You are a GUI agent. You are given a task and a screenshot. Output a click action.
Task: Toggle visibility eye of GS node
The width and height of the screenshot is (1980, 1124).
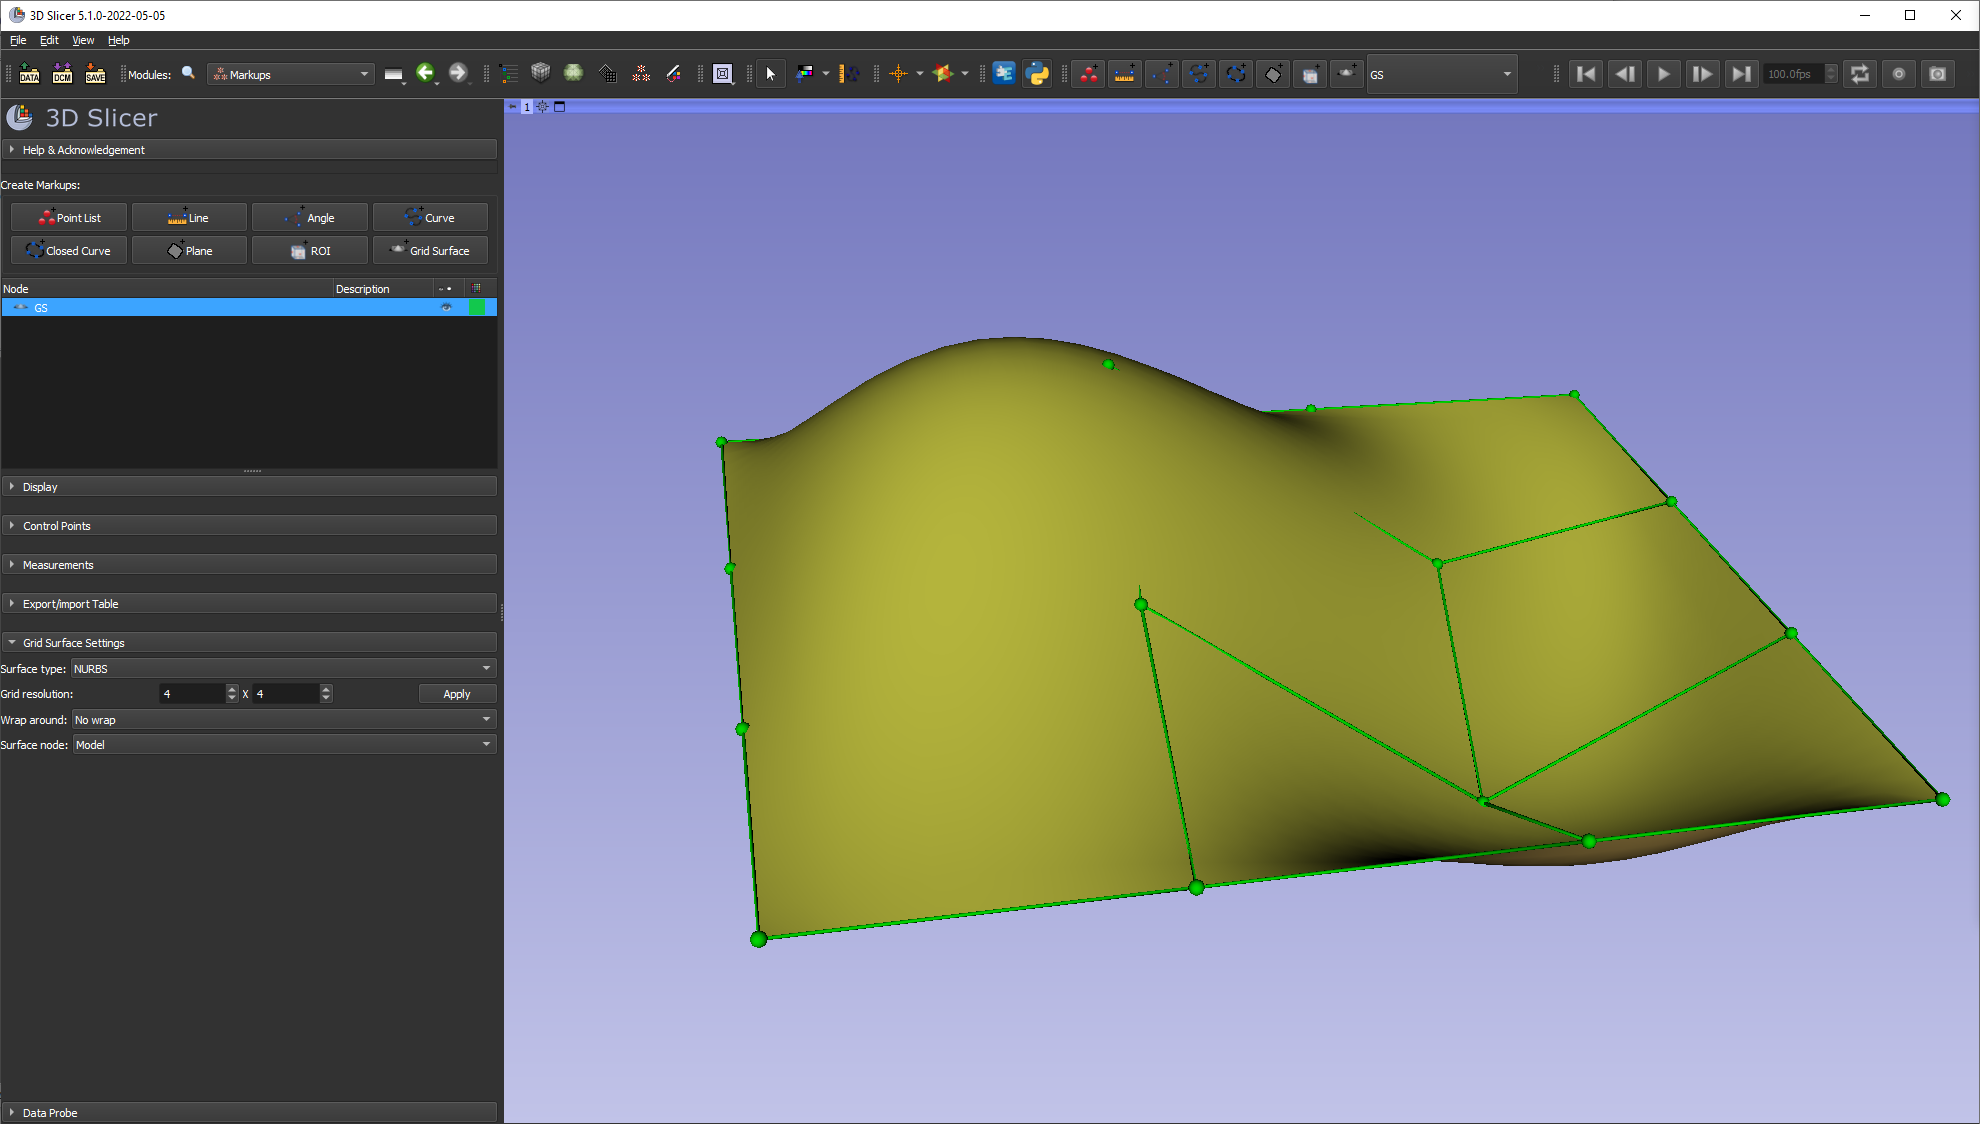(x=446, y=308)
